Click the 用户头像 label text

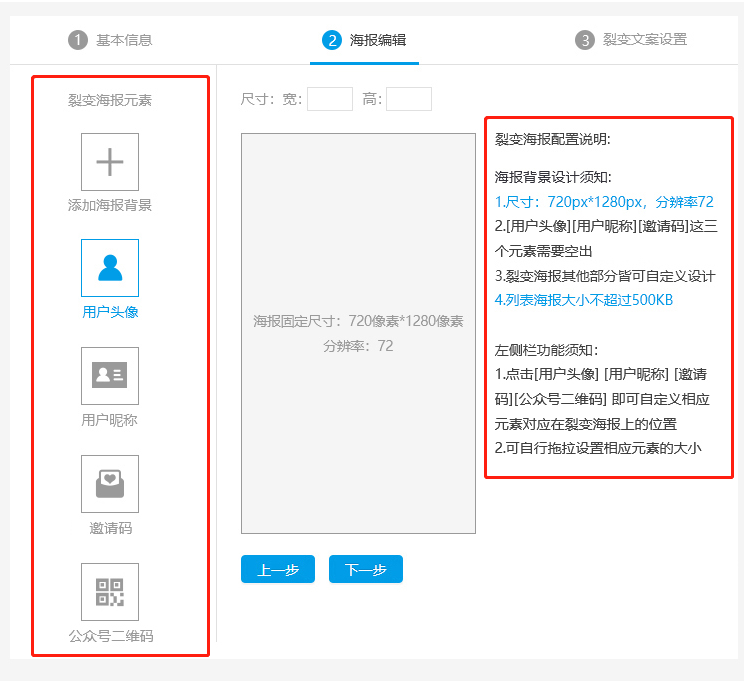tap(110, 312)
